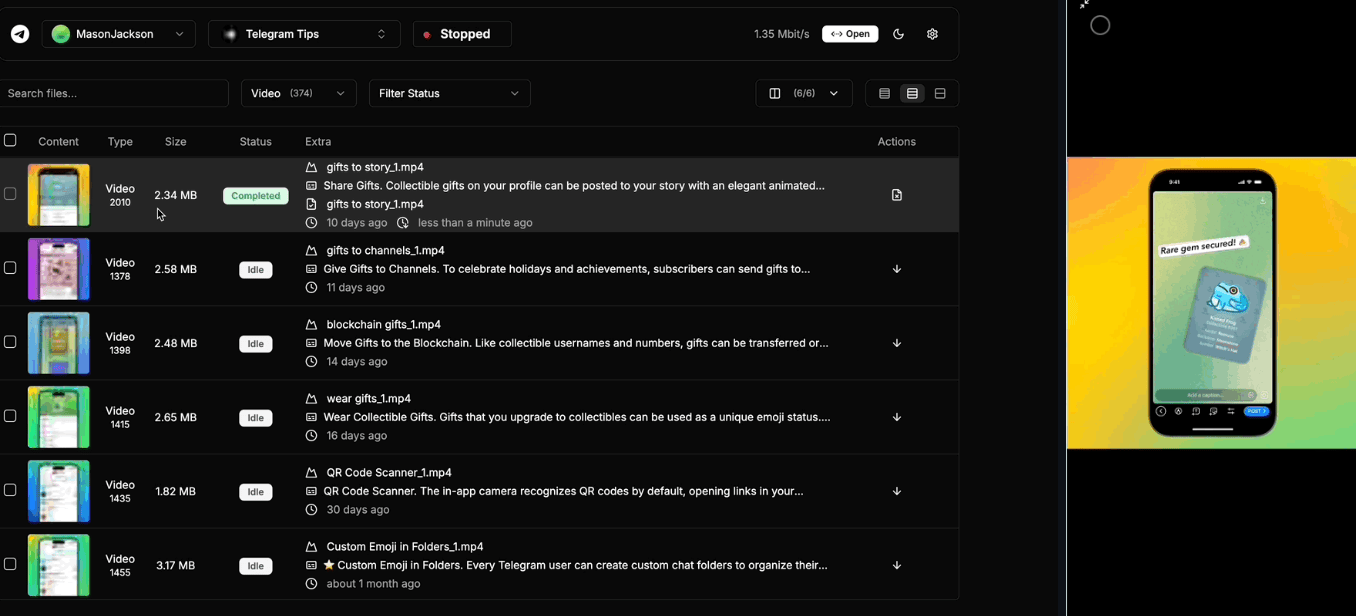
Task: Click Idle badge of gifts to channels row
Action: (256, 270)
